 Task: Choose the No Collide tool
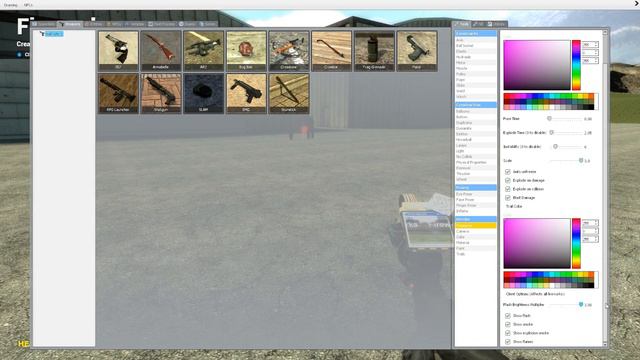tap(476, 157)
